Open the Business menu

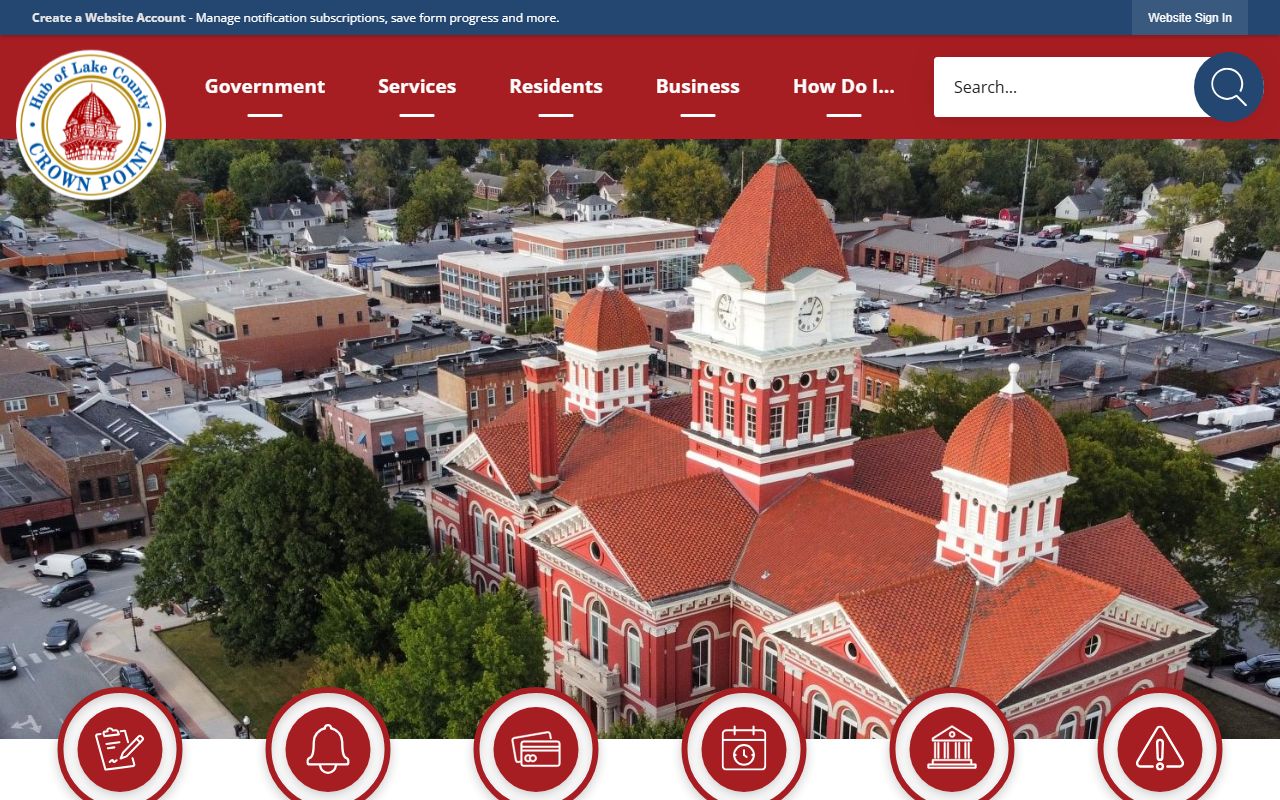[698, 87]
